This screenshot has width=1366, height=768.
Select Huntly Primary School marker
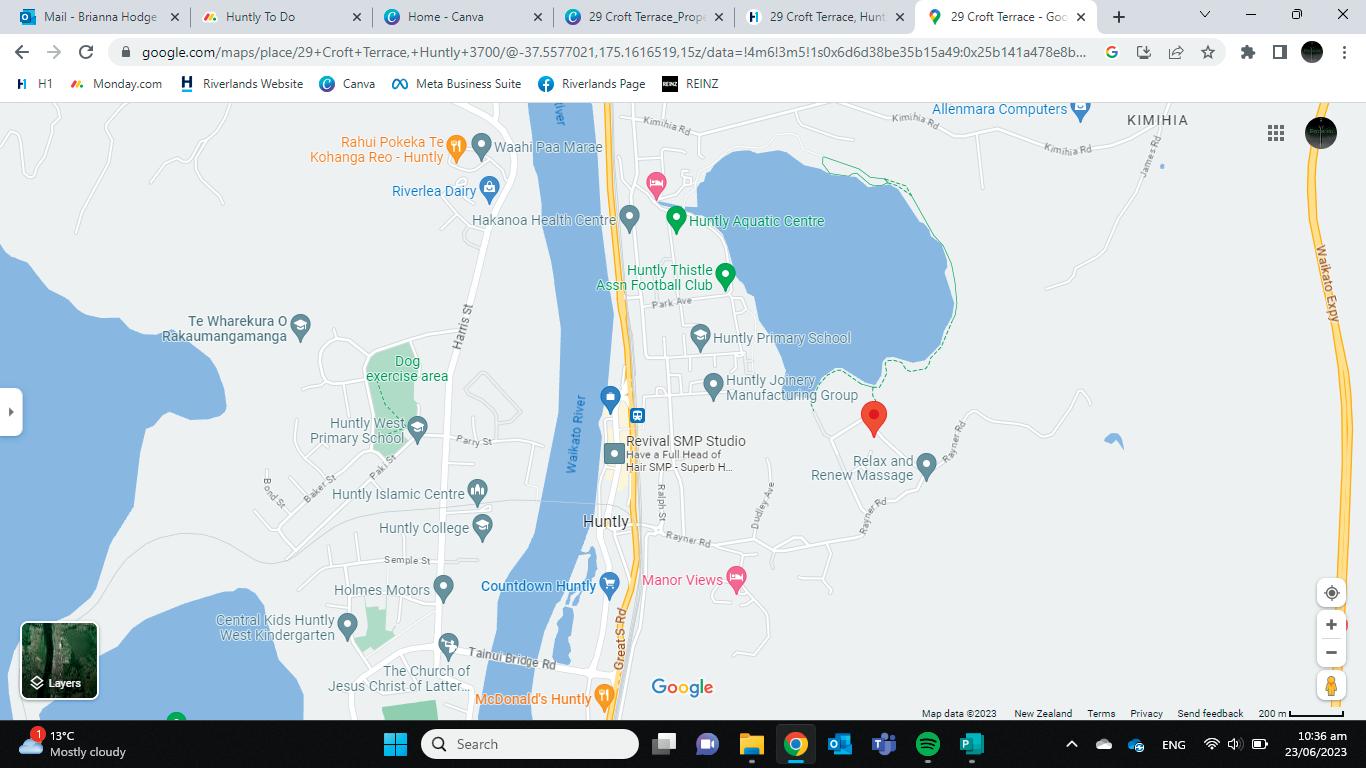click(x=700, y=336)
